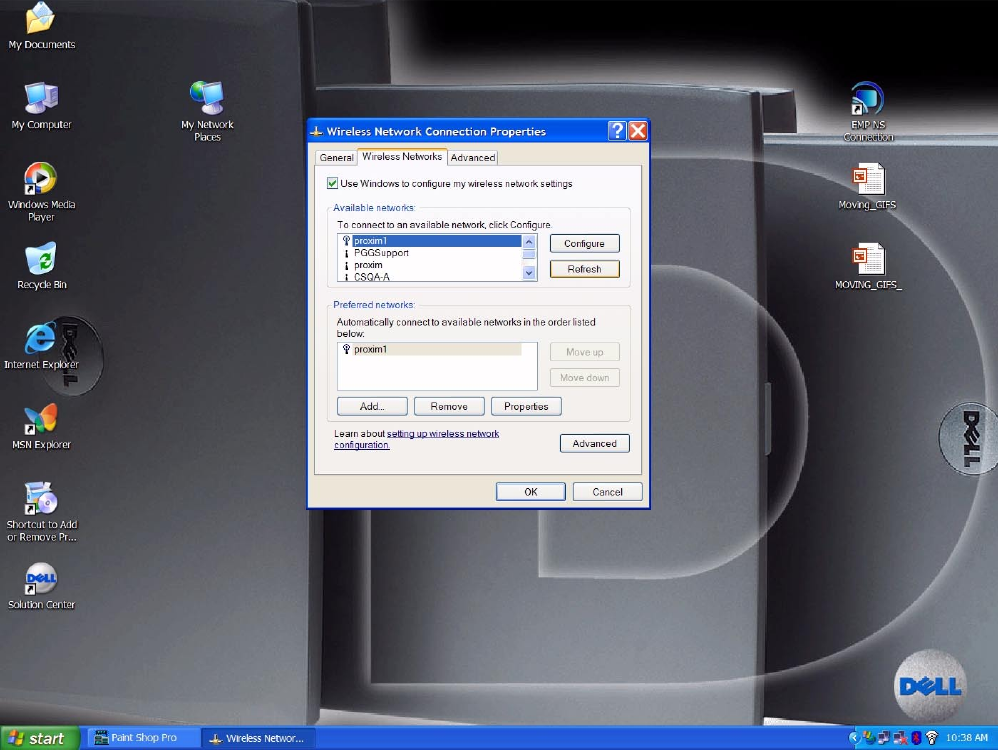Select Dell Solution Center desktop shortcut
This screenshot has height=750, width=998.
[41, 586]
